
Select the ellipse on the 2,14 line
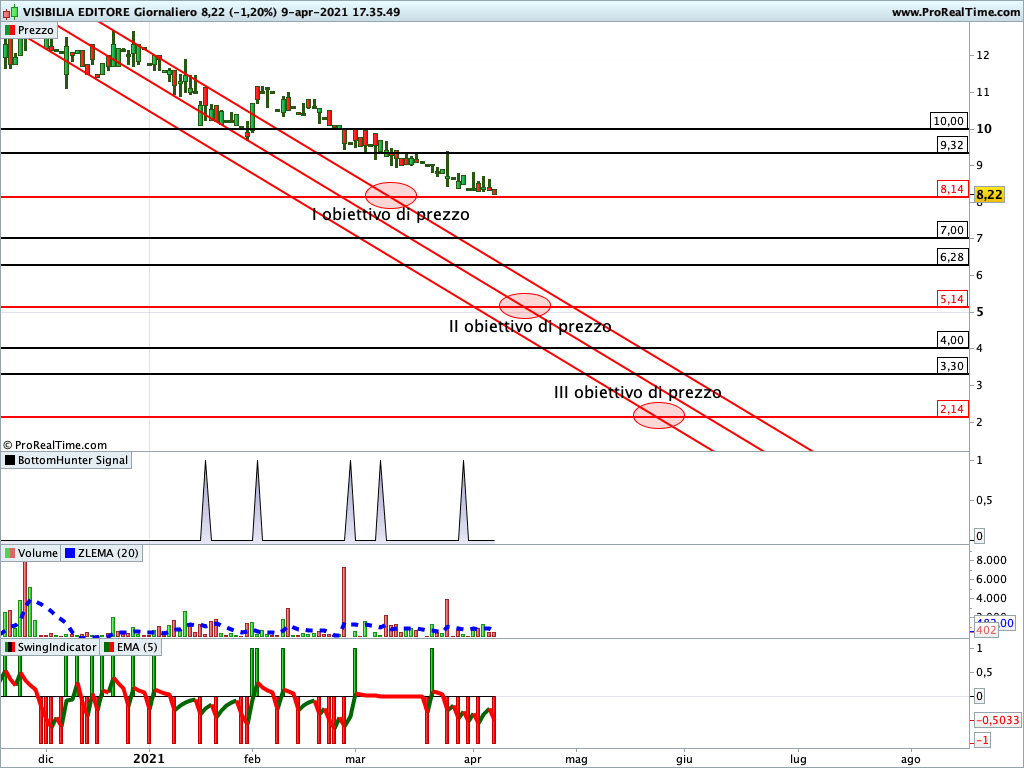click(x=659, y=416)
